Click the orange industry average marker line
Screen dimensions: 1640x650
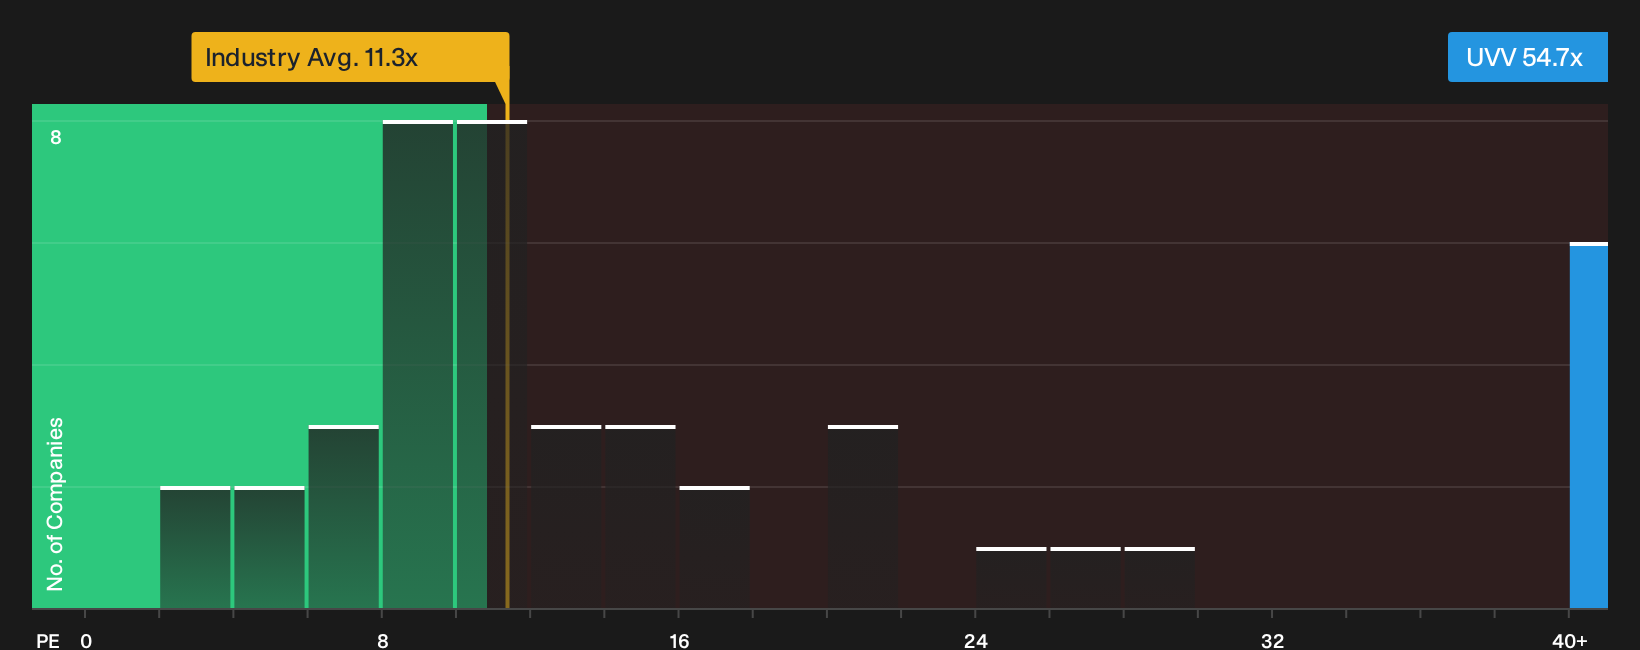click(x=507, y=345)
